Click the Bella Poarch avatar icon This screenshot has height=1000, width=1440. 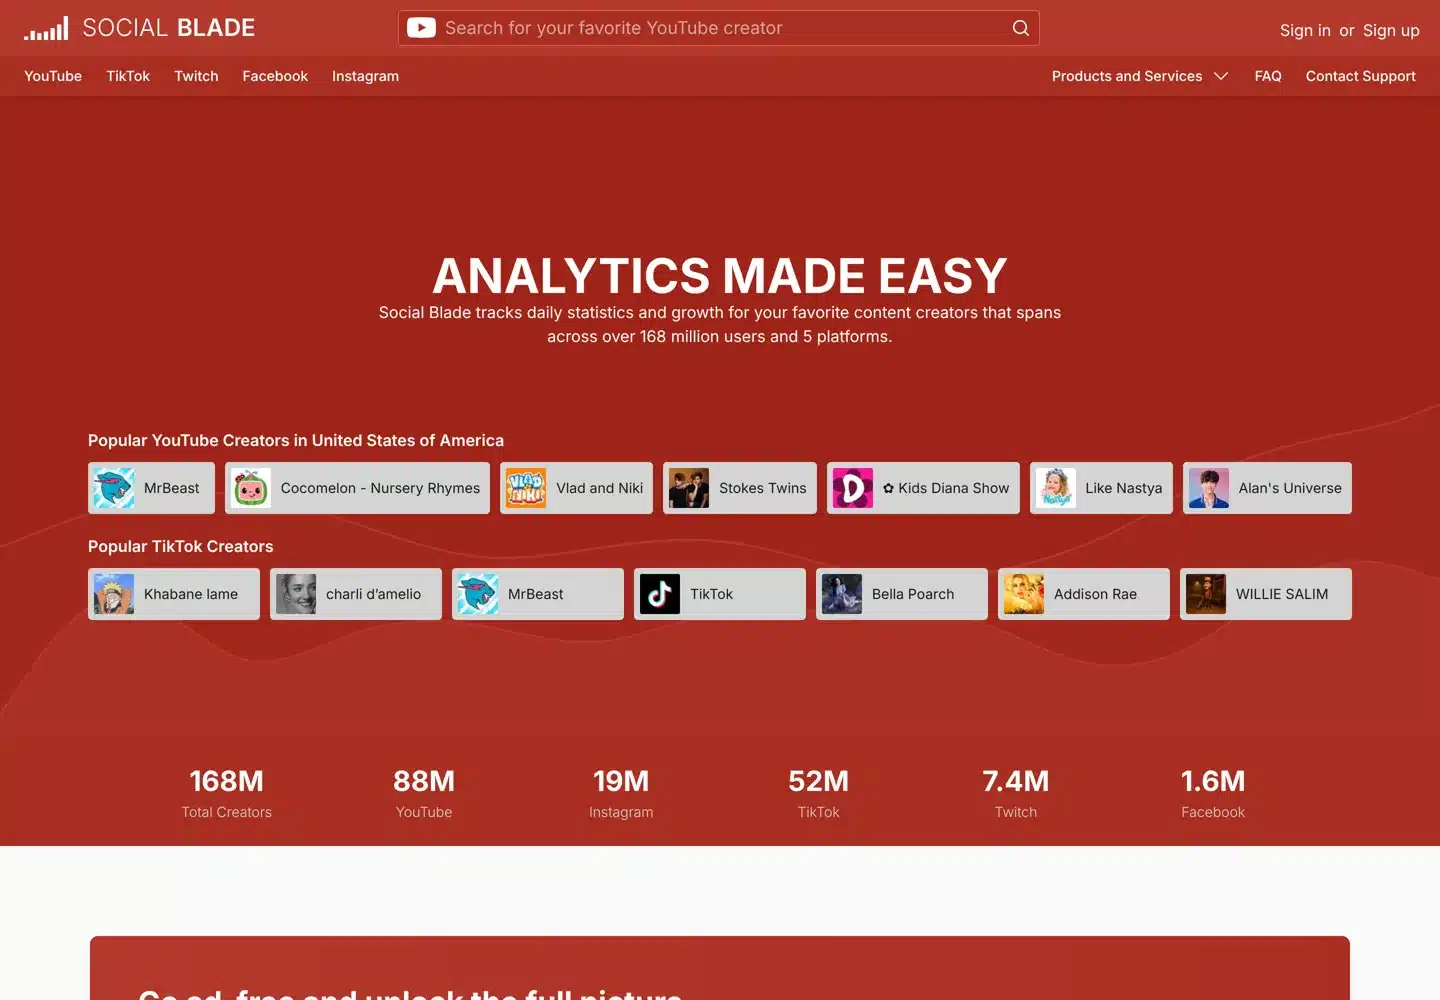[x=842, y=594]
